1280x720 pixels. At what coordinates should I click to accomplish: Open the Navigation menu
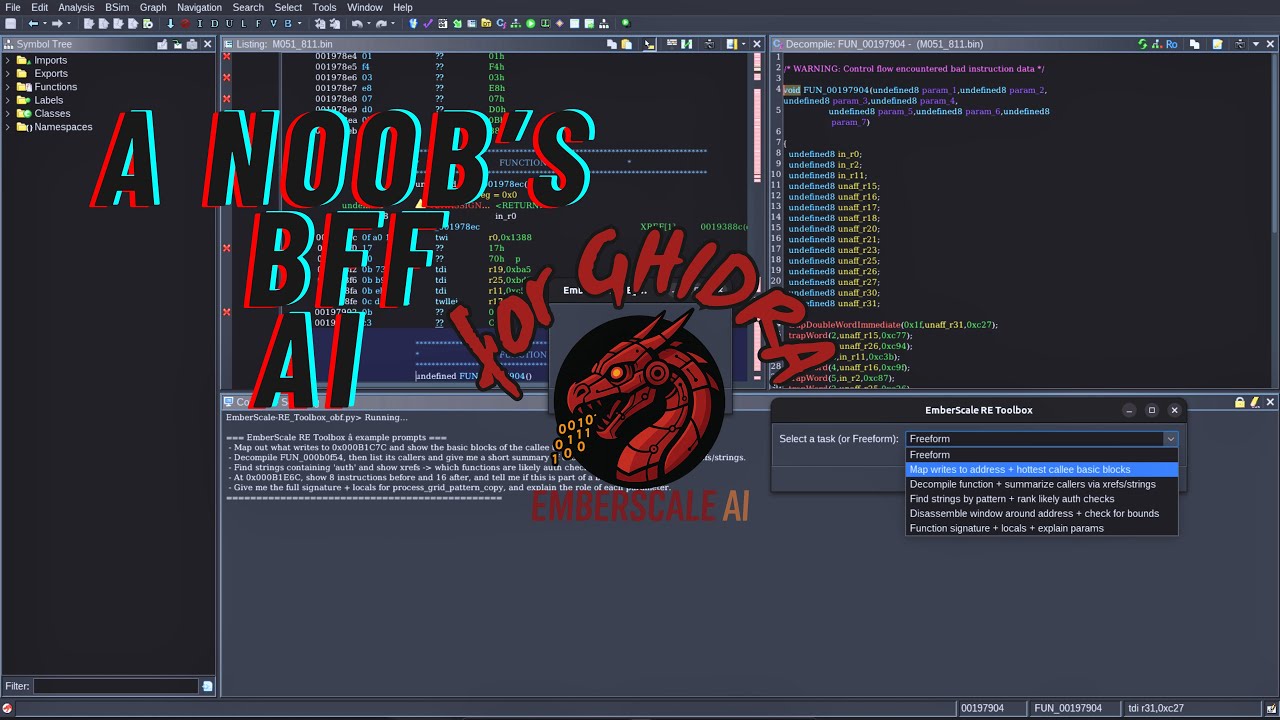(x=199, y=7)
